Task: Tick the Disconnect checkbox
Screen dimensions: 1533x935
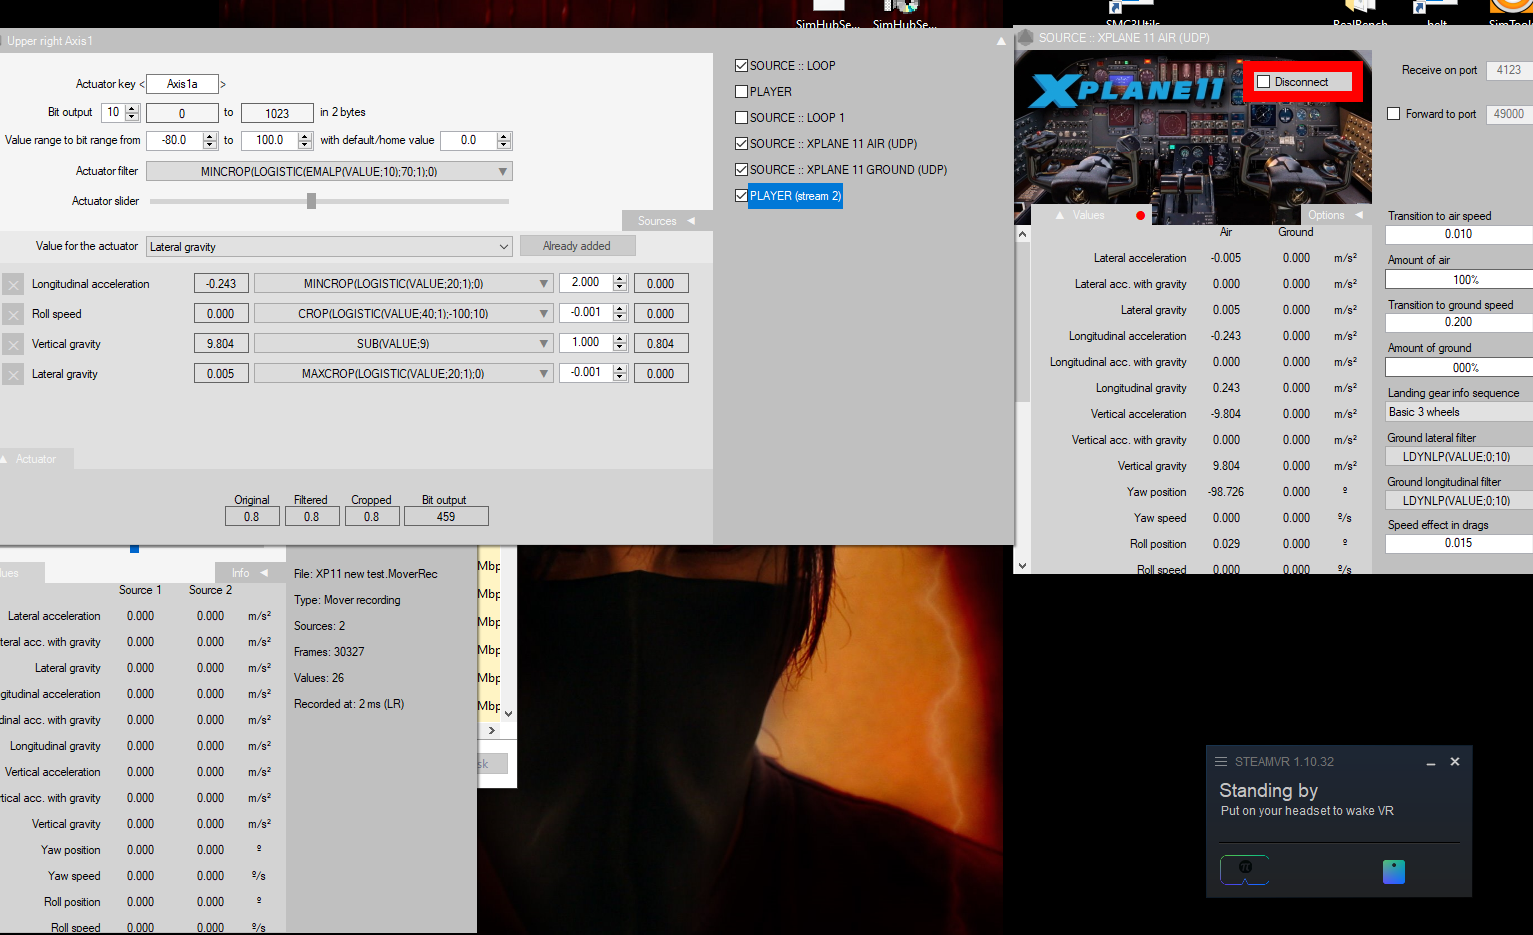Action: (1264, 82)
